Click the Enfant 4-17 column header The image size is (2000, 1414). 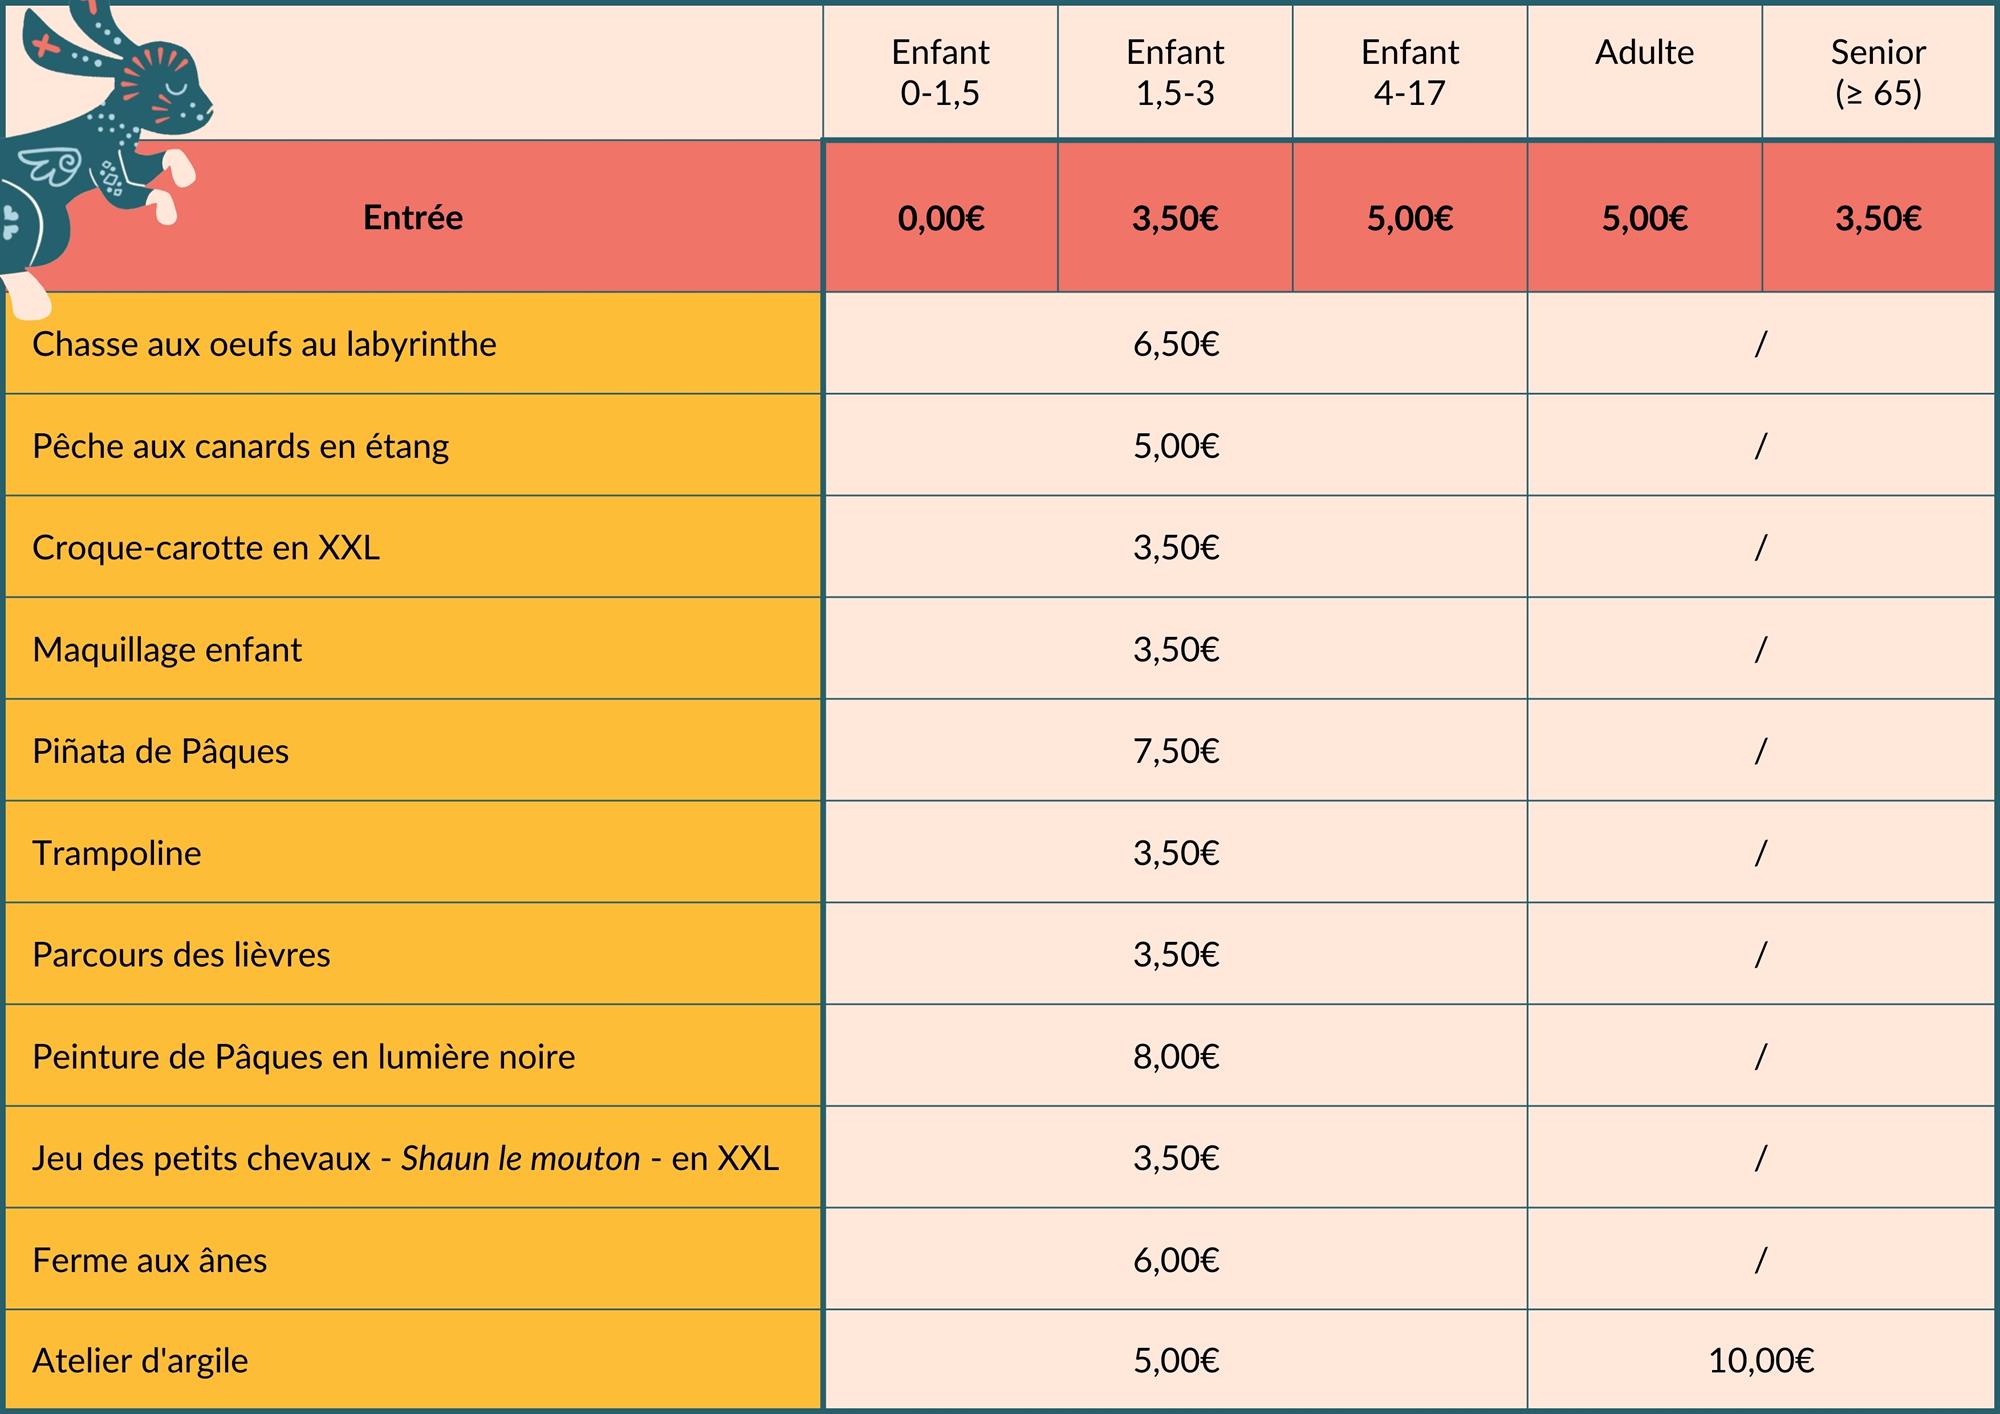point(1410,72)
